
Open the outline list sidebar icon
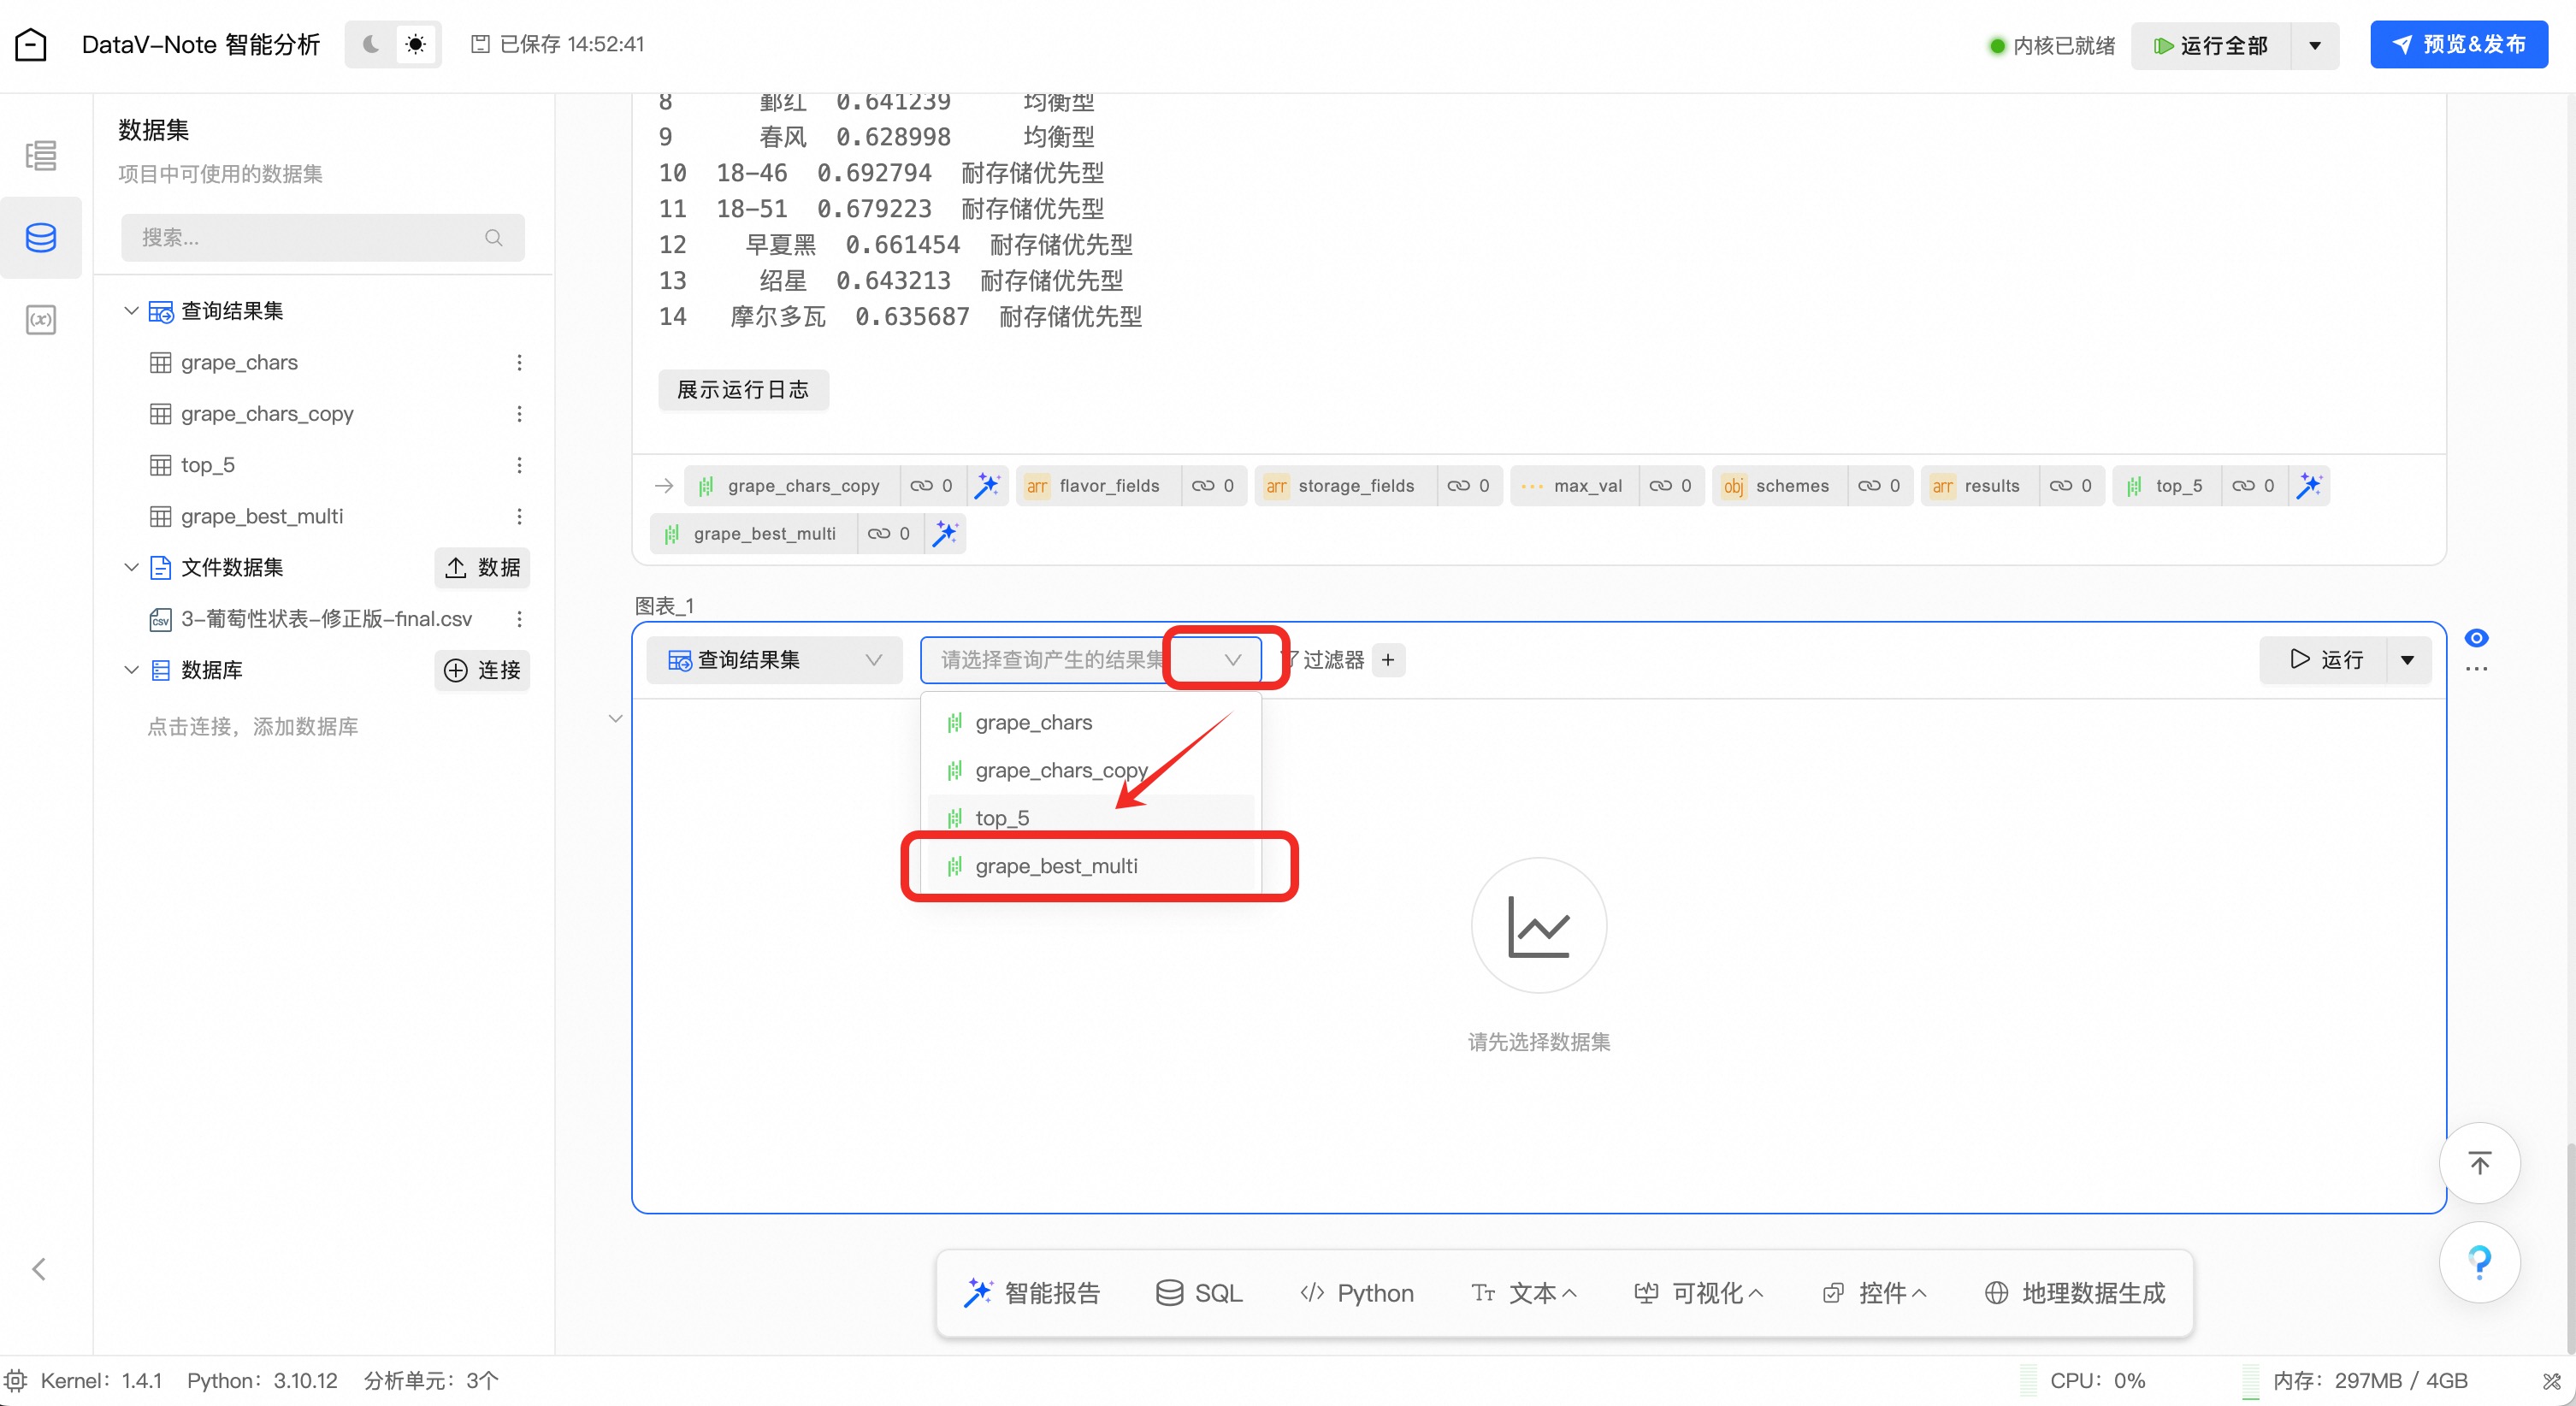point(41,155)
